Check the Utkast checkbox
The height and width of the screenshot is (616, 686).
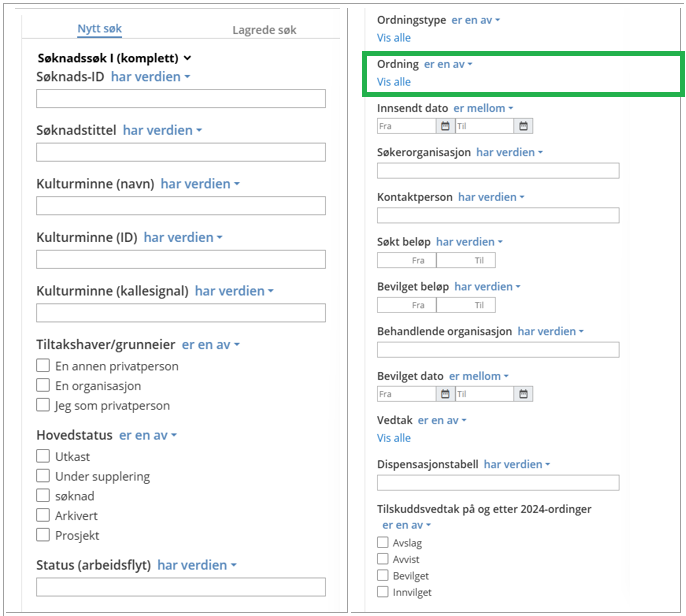[43, 456]
